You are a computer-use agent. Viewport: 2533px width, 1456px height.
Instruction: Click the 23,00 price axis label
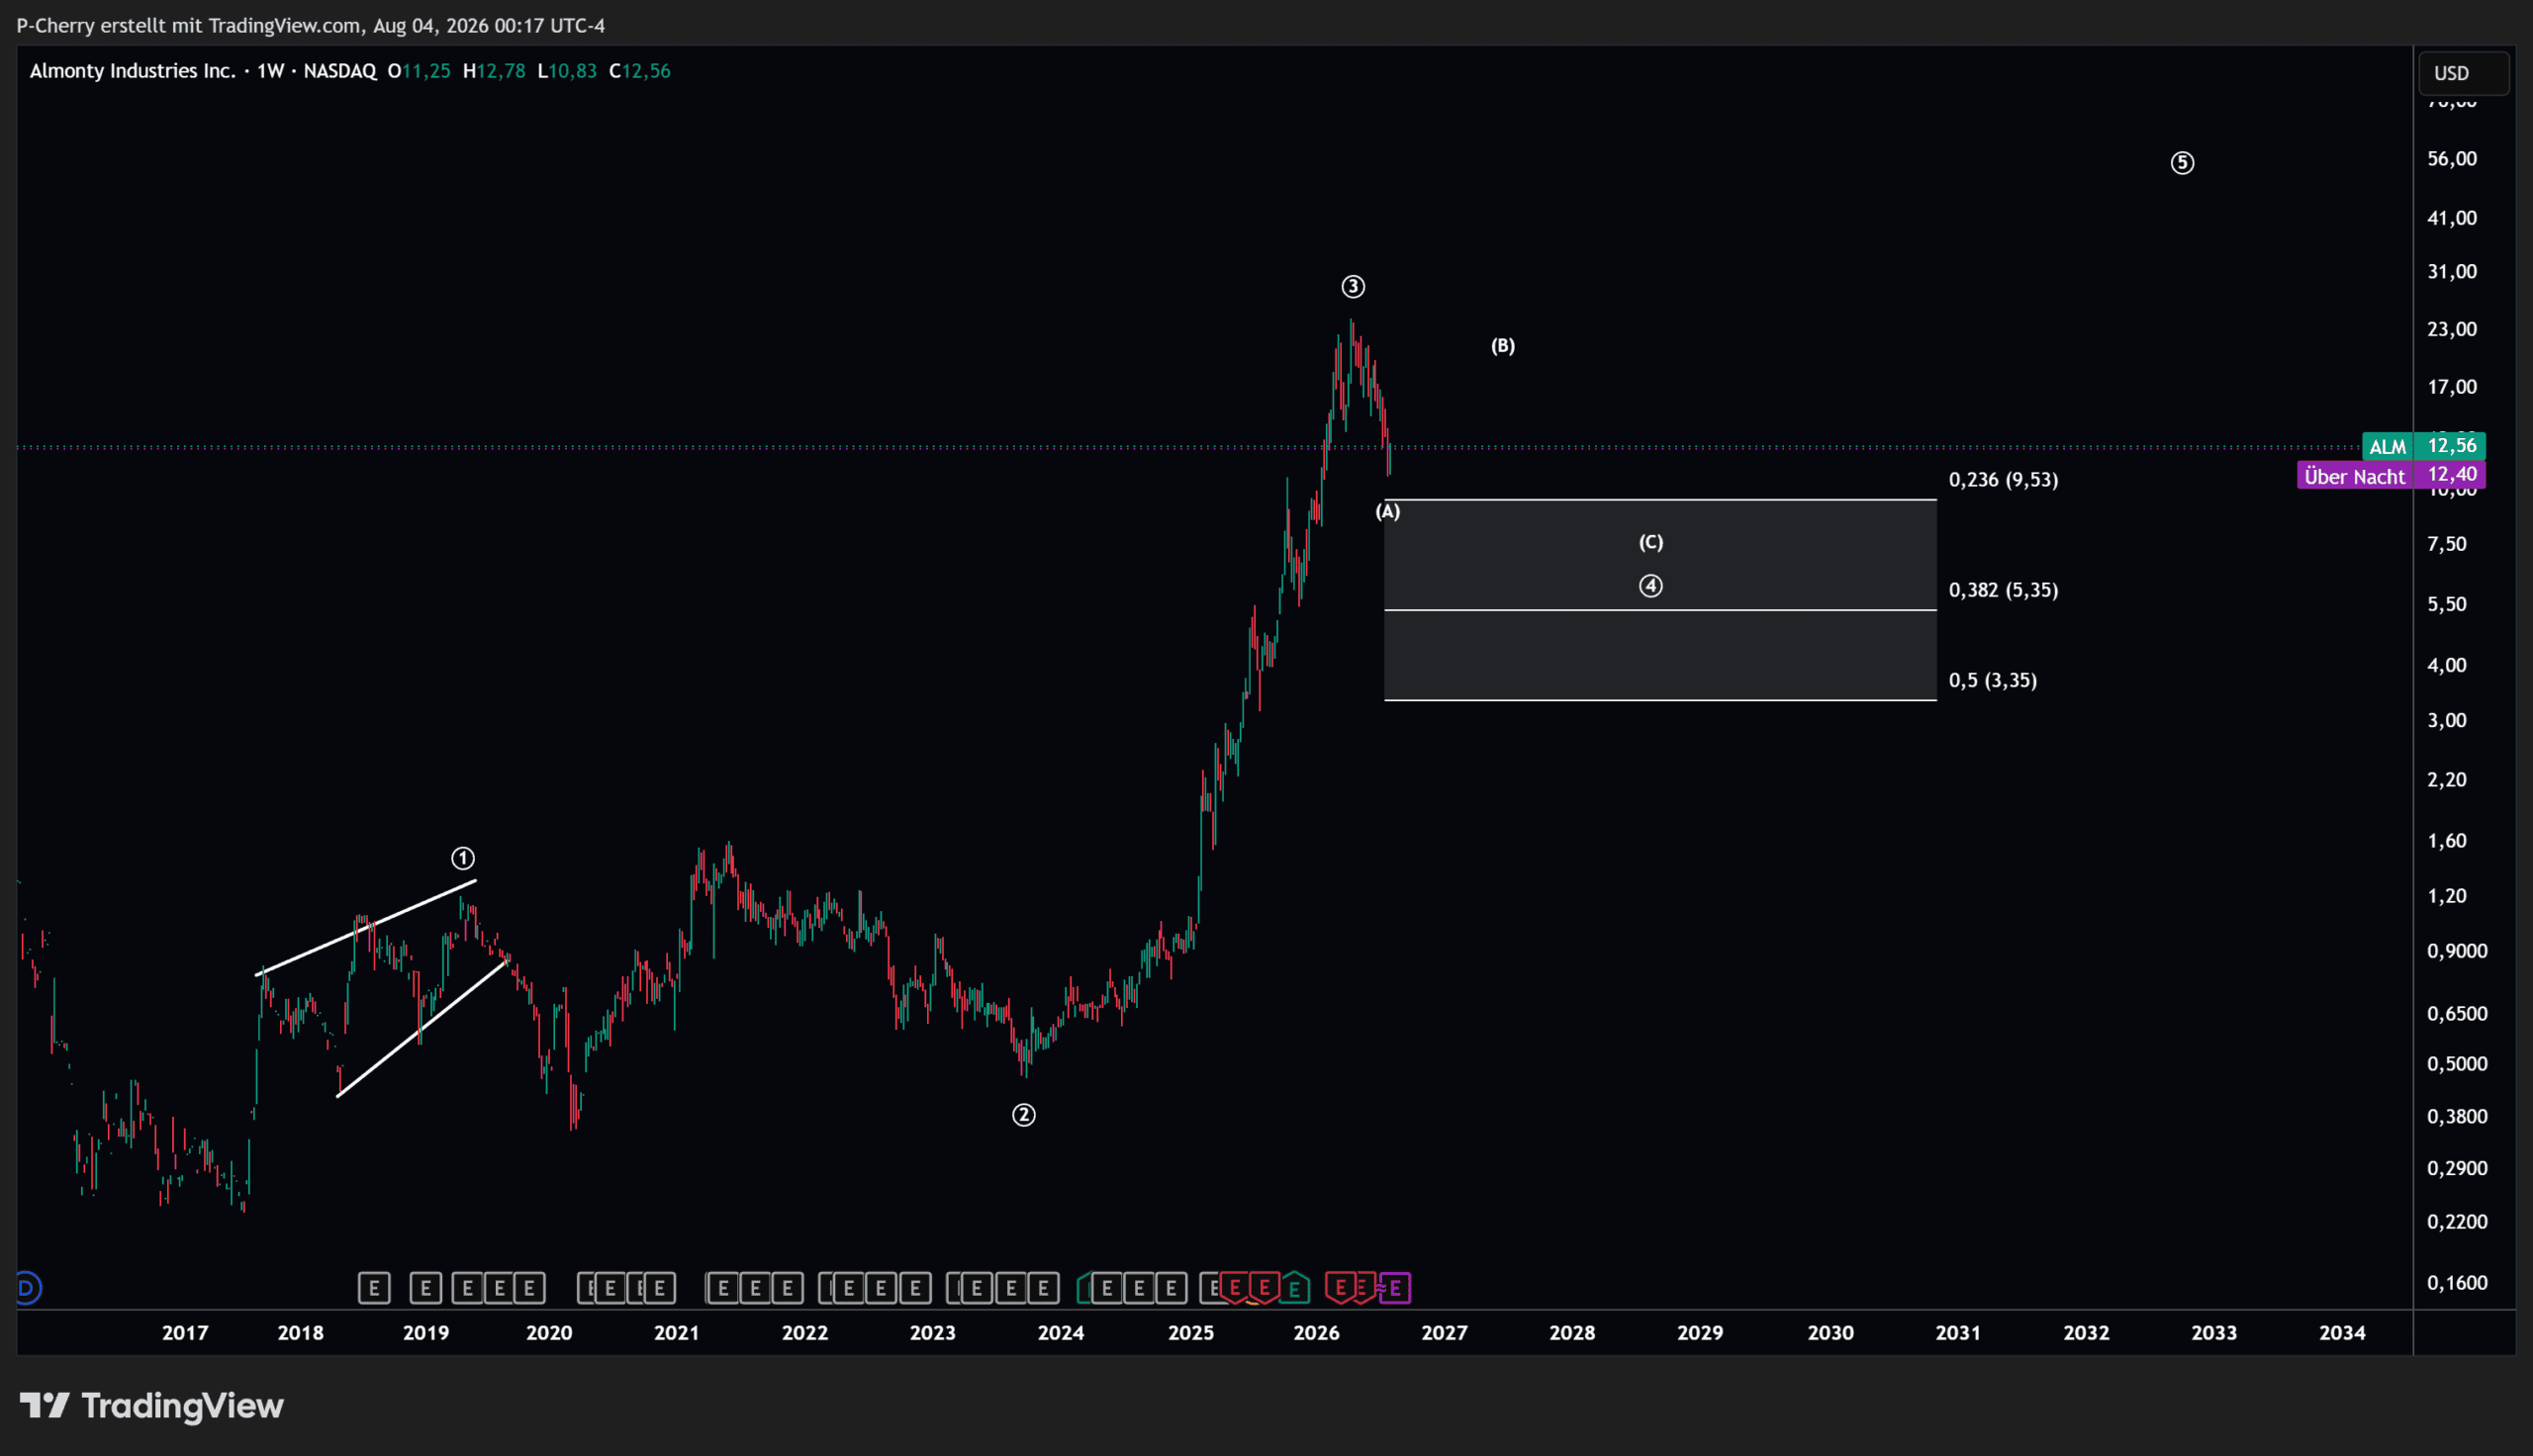(2452, 329)
